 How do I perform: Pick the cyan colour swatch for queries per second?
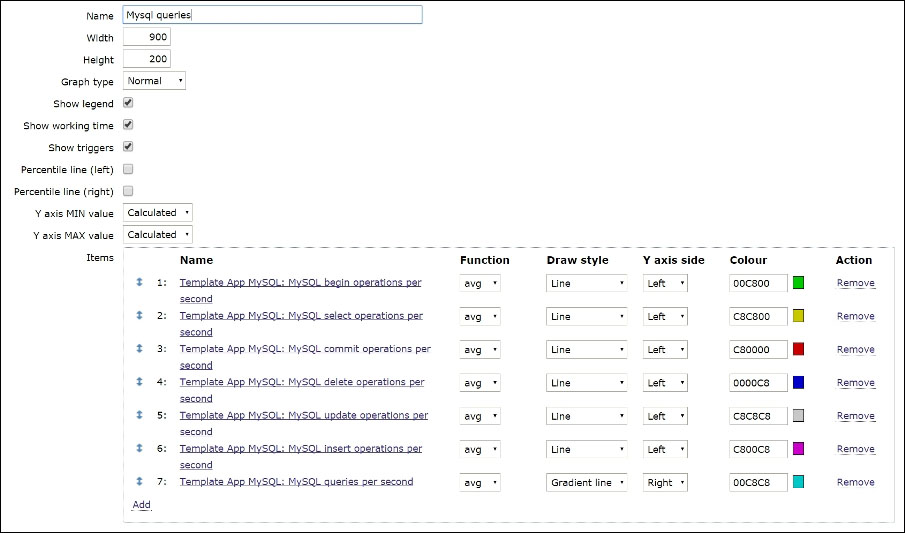click(x=798, y=482)
